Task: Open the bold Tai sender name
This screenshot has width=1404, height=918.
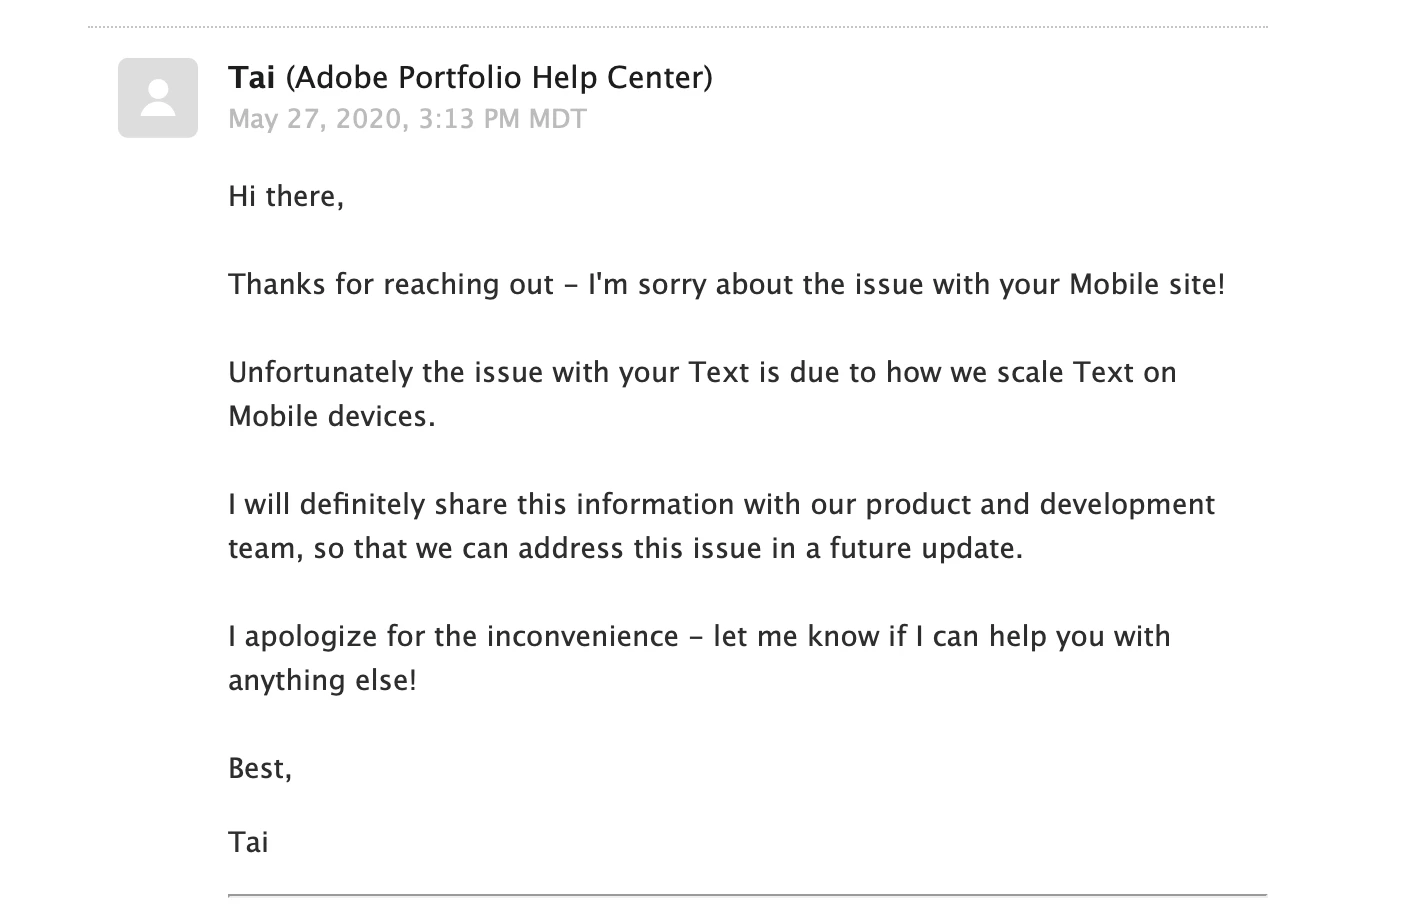Action: coord(252,77)
